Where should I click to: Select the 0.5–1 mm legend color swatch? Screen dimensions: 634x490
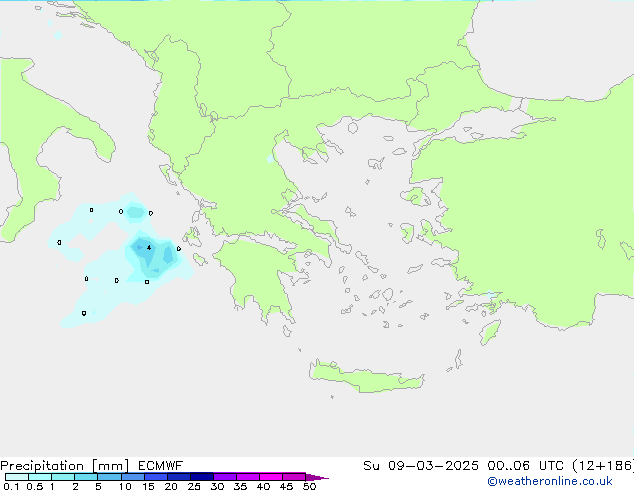(x=40, y=477)
